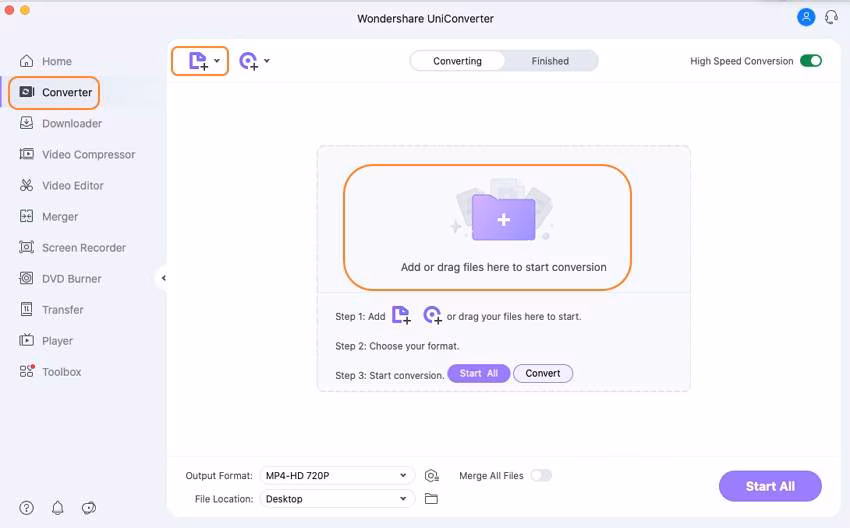This screenshot has width=850, height=528.
Task: Open Player from sidebar label
Action: click(x=57, y=341)
